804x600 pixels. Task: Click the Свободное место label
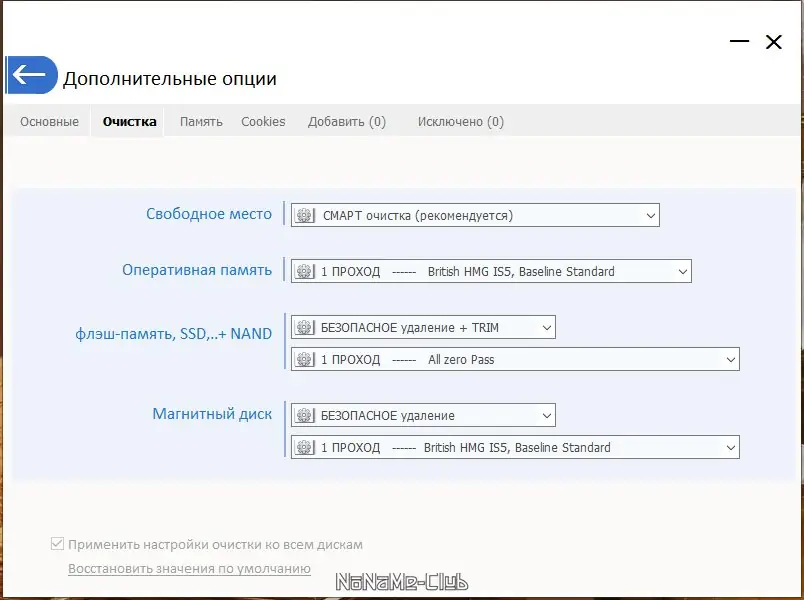(x=209, y=214)
